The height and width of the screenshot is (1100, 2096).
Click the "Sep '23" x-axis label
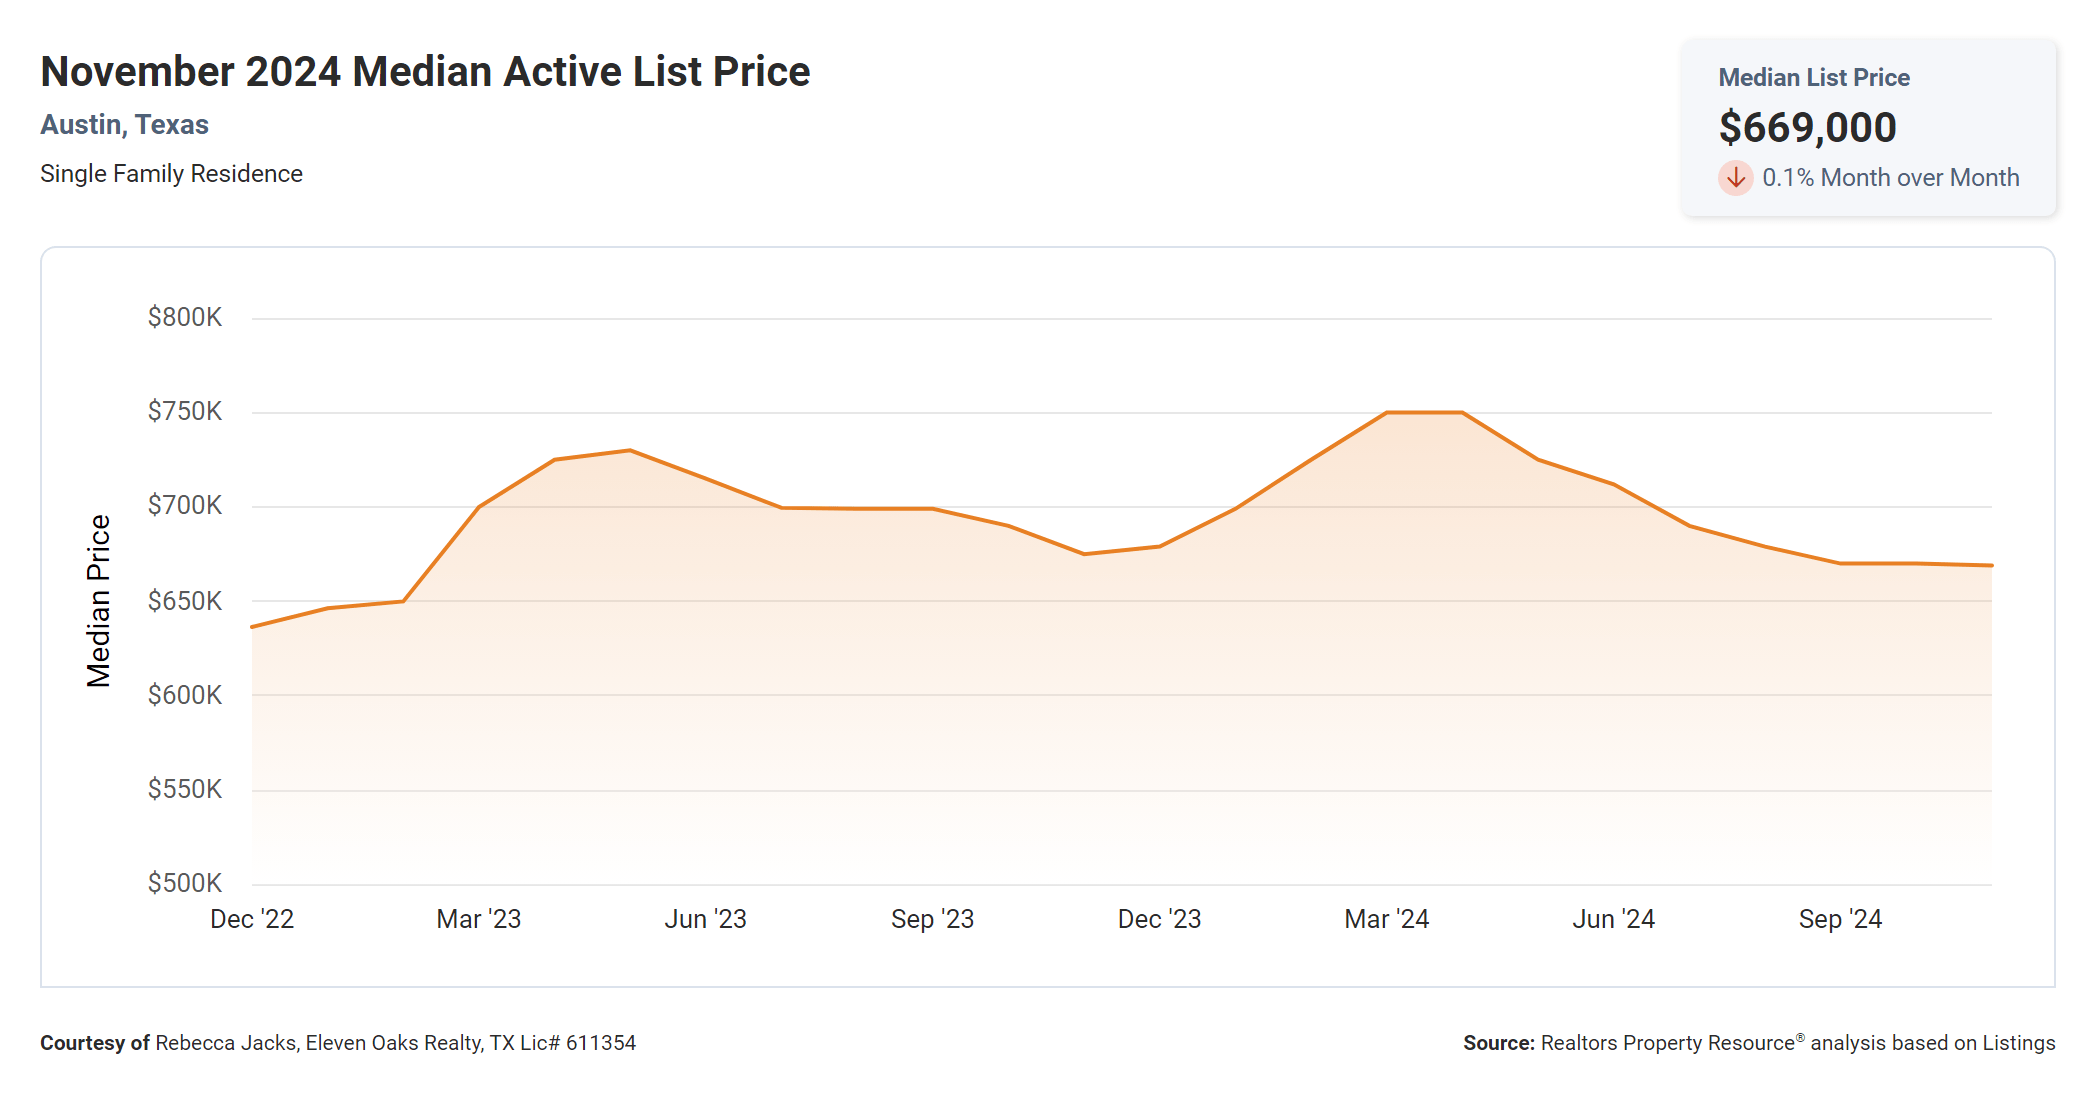[x=932, y=919]
